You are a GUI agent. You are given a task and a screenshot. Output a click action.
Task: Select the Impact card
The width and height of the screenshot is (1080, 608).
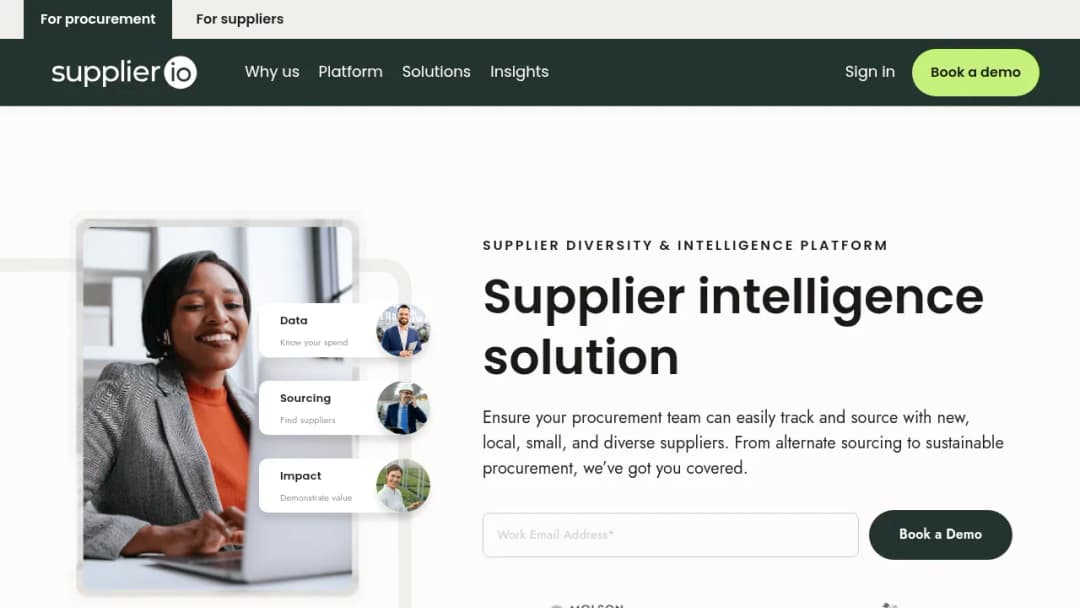point(343,486)
